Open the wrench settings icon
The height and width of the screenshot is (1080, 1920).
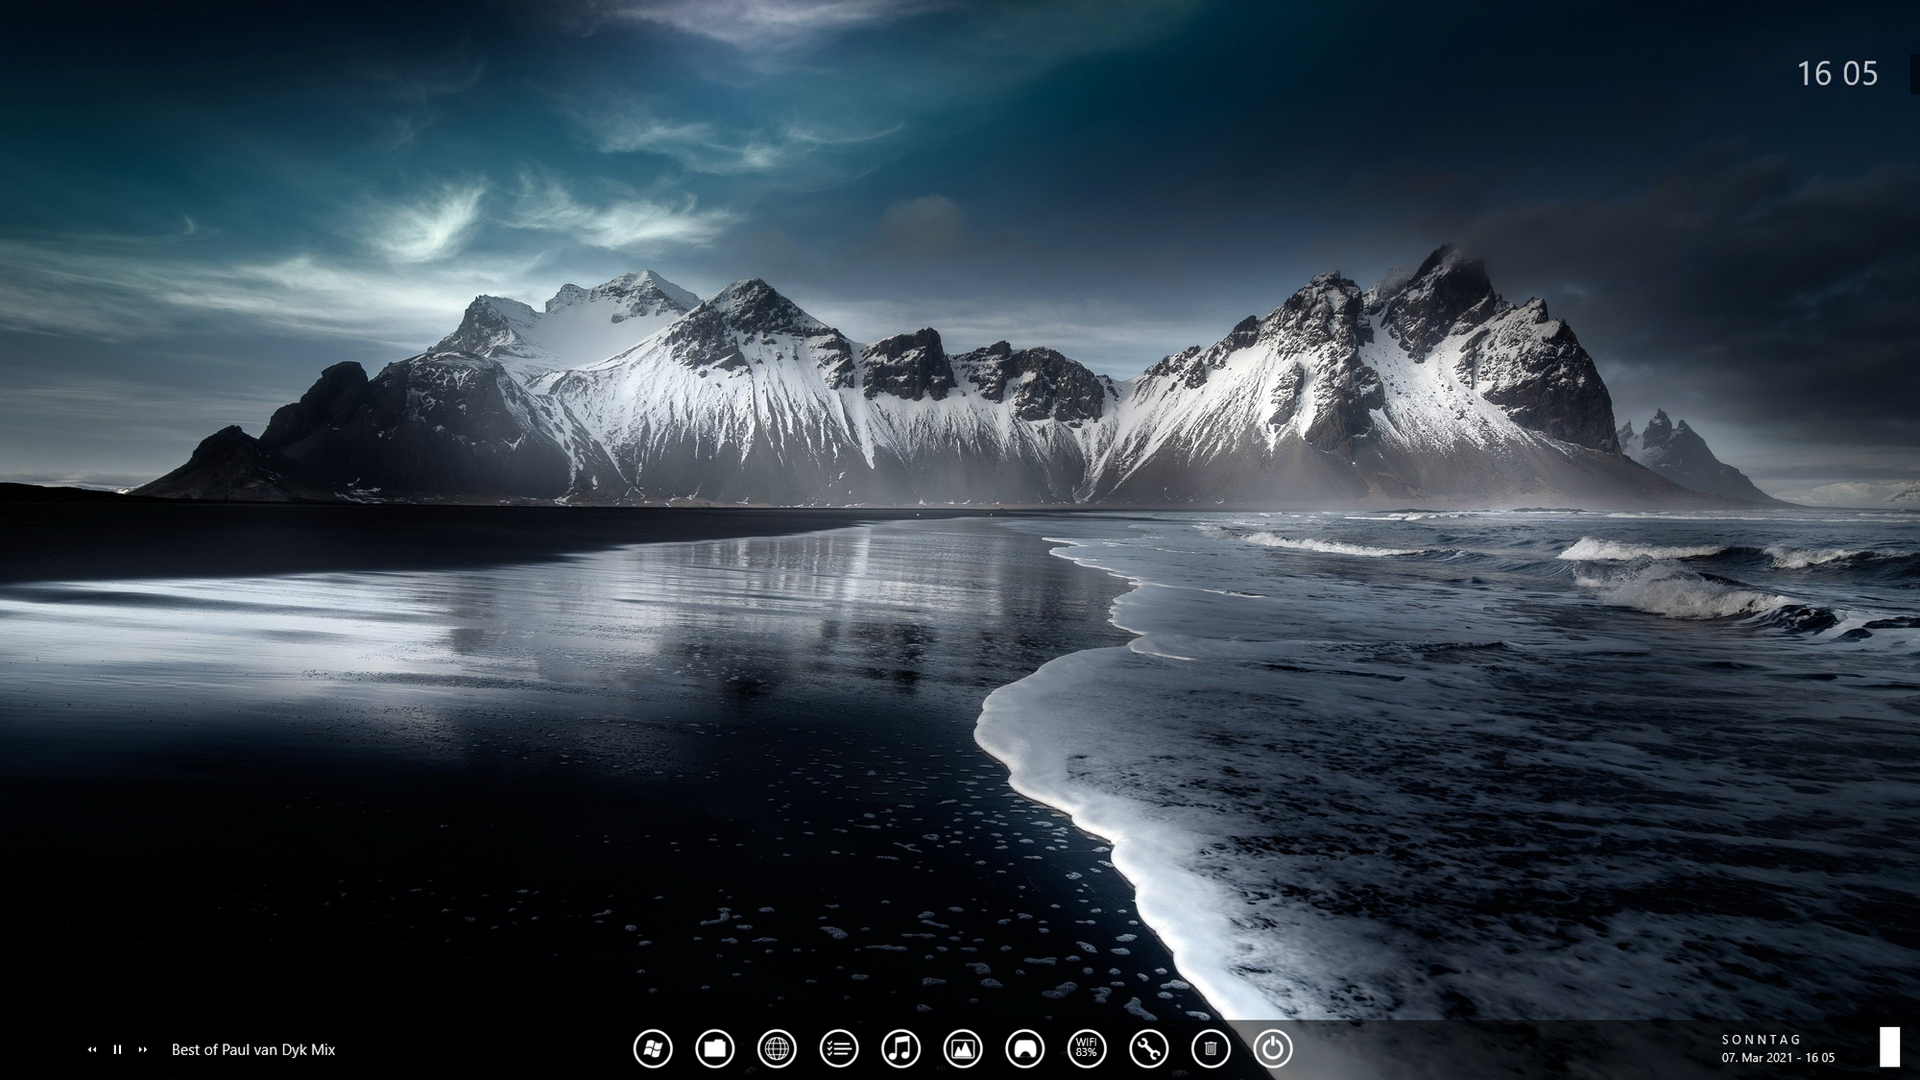click(1149, 1049)
